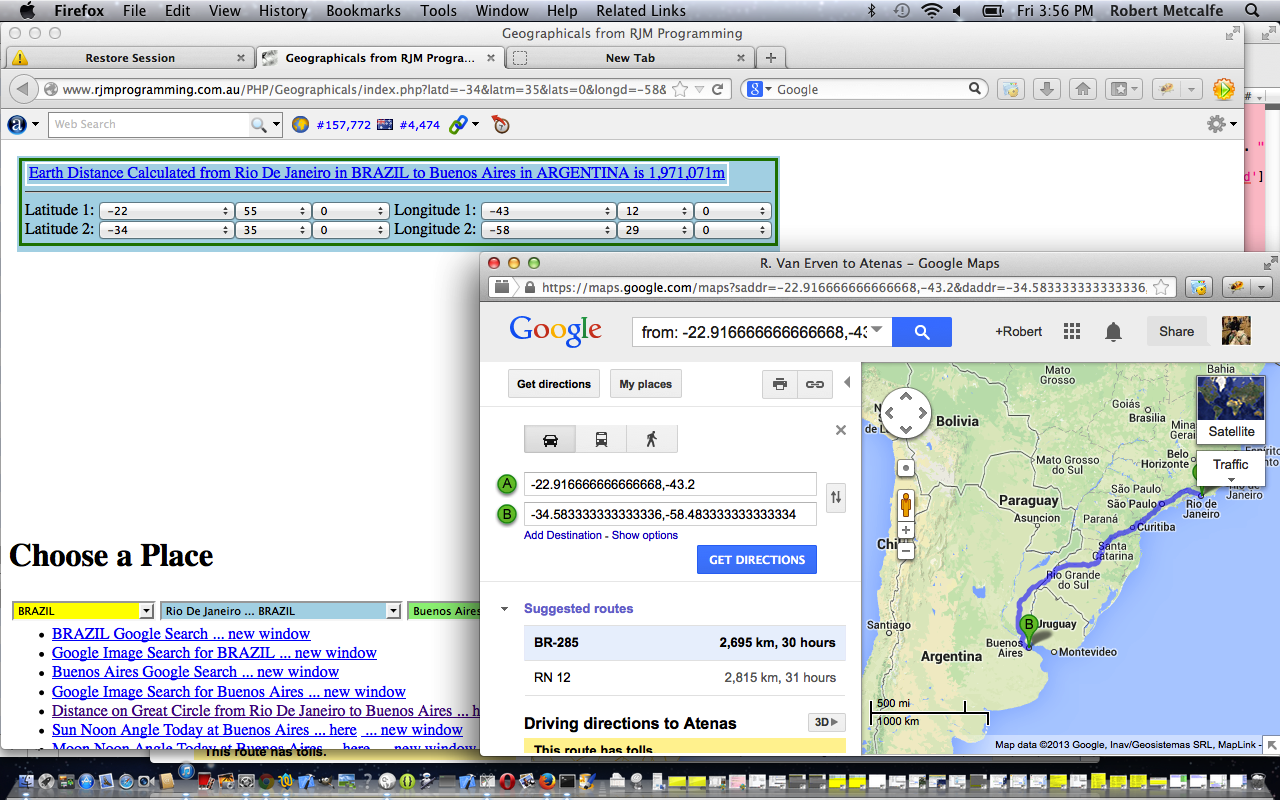Collapse Google Maps side panel arrow
Viewport: 1280px width, 800px height.
(848, 383)
